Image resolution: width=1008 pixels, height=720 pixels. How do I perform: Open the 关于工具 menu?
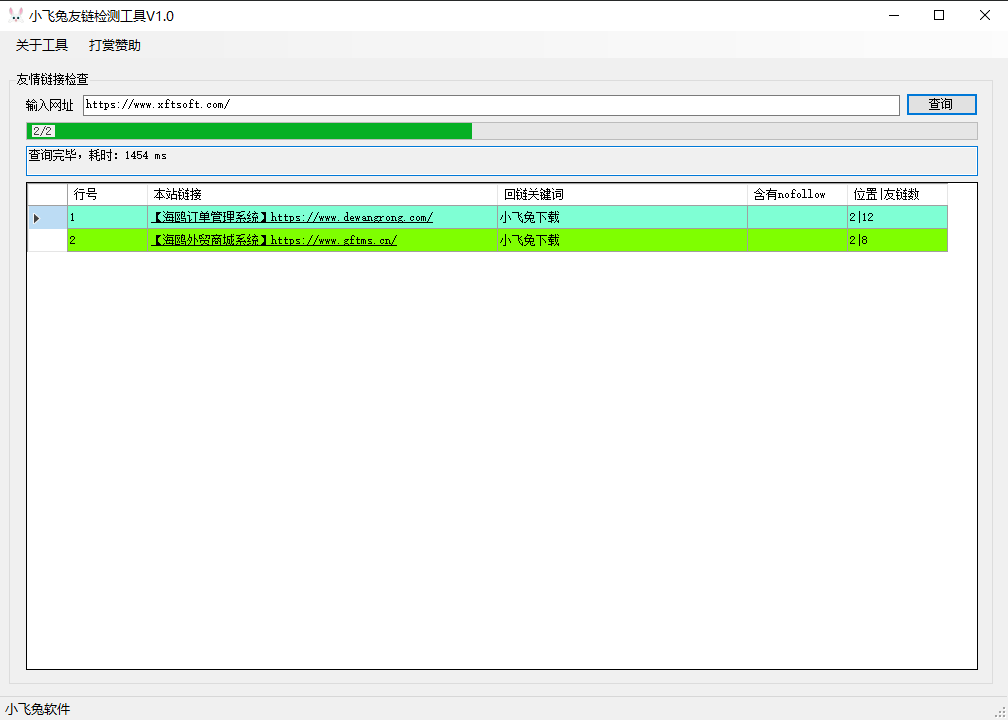[42, 45]
